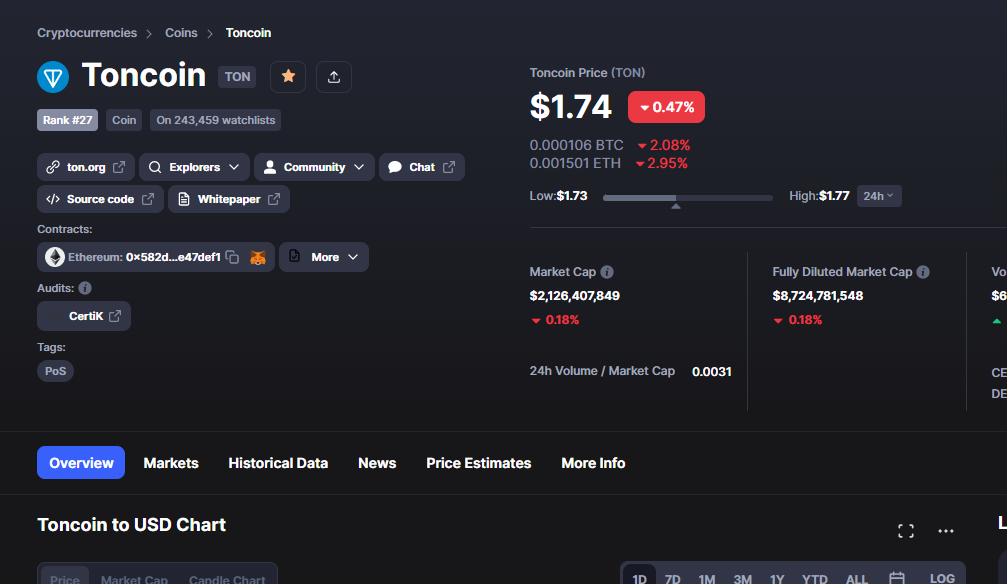Screen dimensions: 1007x584
Task: Open the Chat external link
Action: 422,167
